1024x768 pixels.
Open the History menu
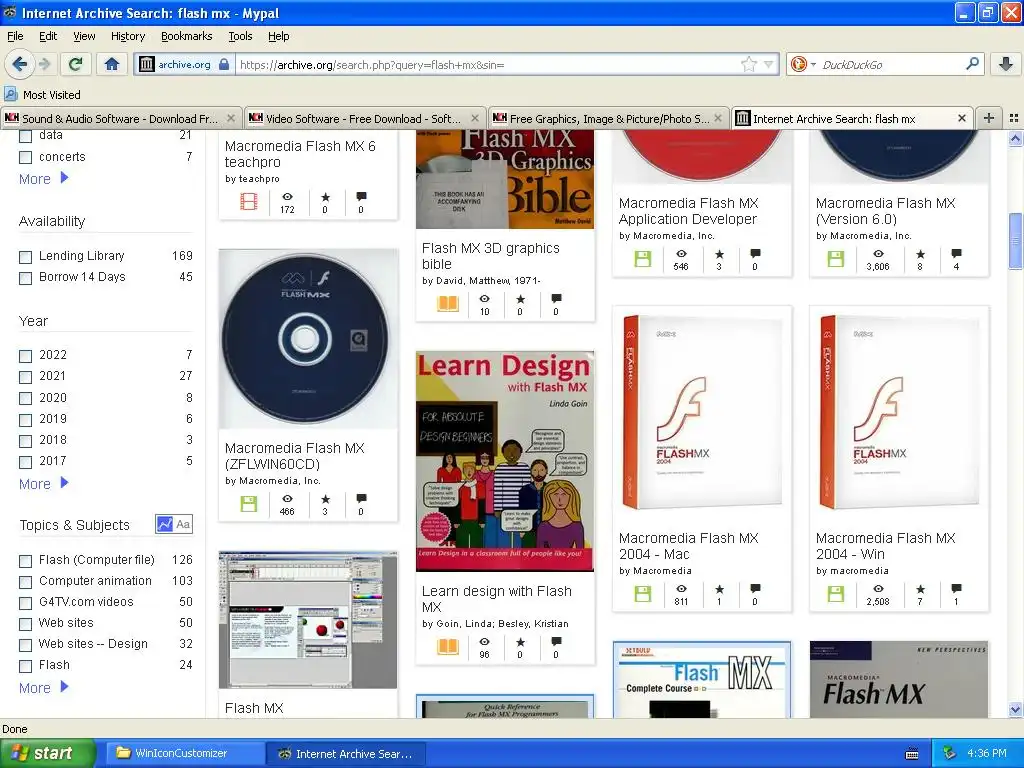coord(128,36)
